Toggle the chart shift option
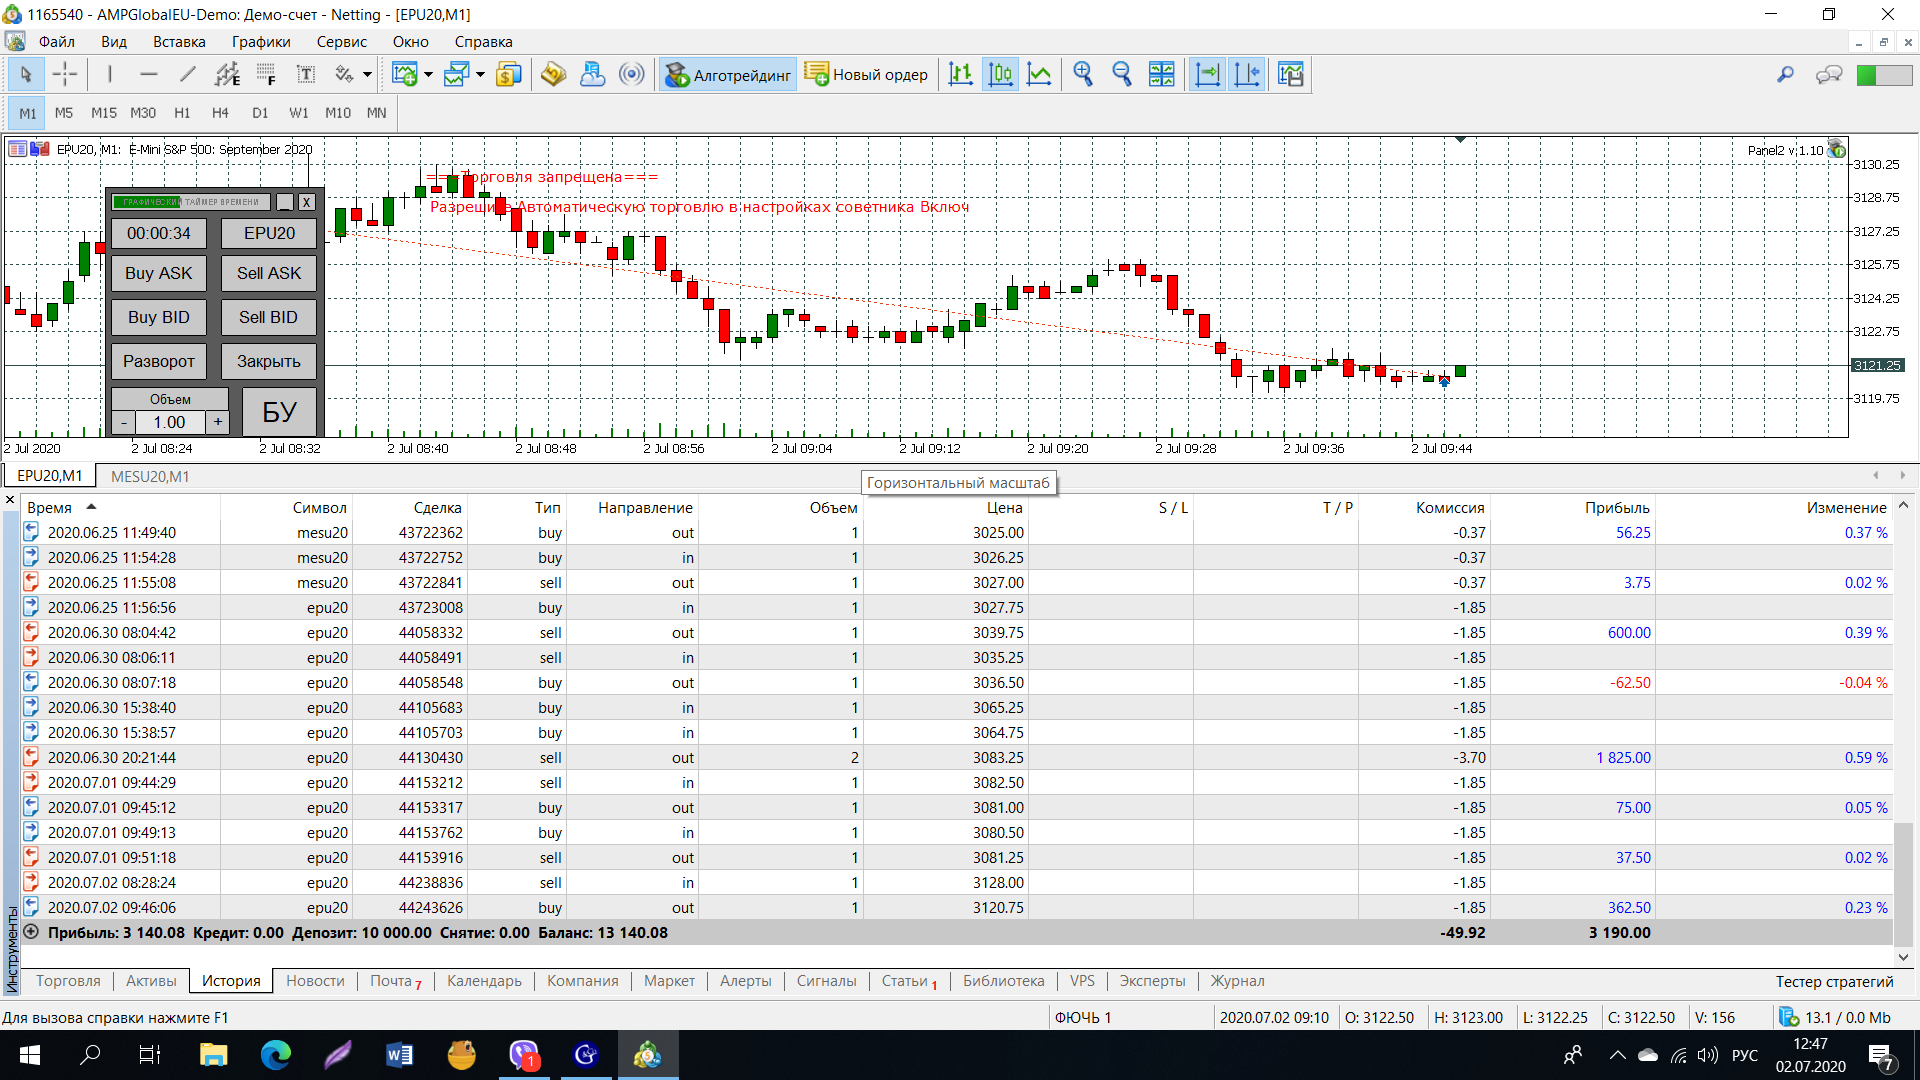 [1247, 74]
